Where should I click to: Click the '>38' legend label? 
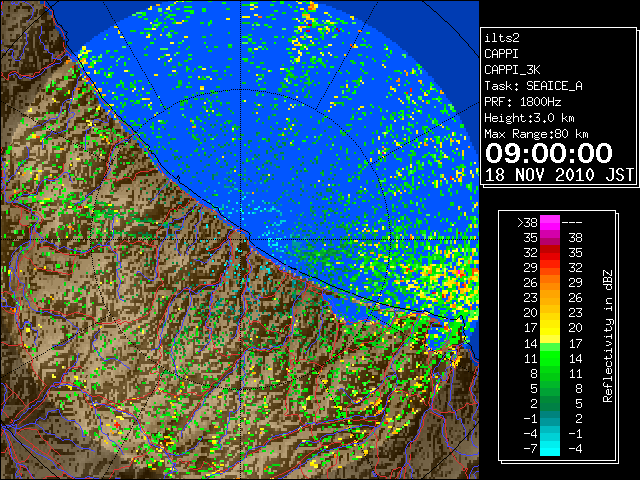click(x=527, y=222)
